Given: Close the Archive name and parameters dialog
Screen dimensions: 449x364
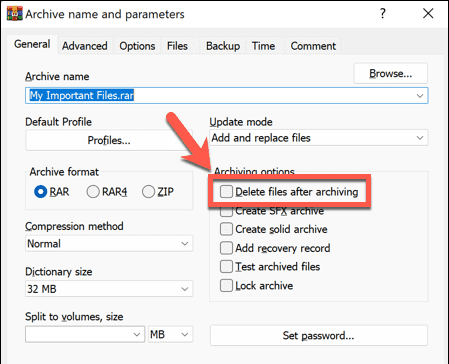Looking at the screenshot, I should [x=428, y=14].
